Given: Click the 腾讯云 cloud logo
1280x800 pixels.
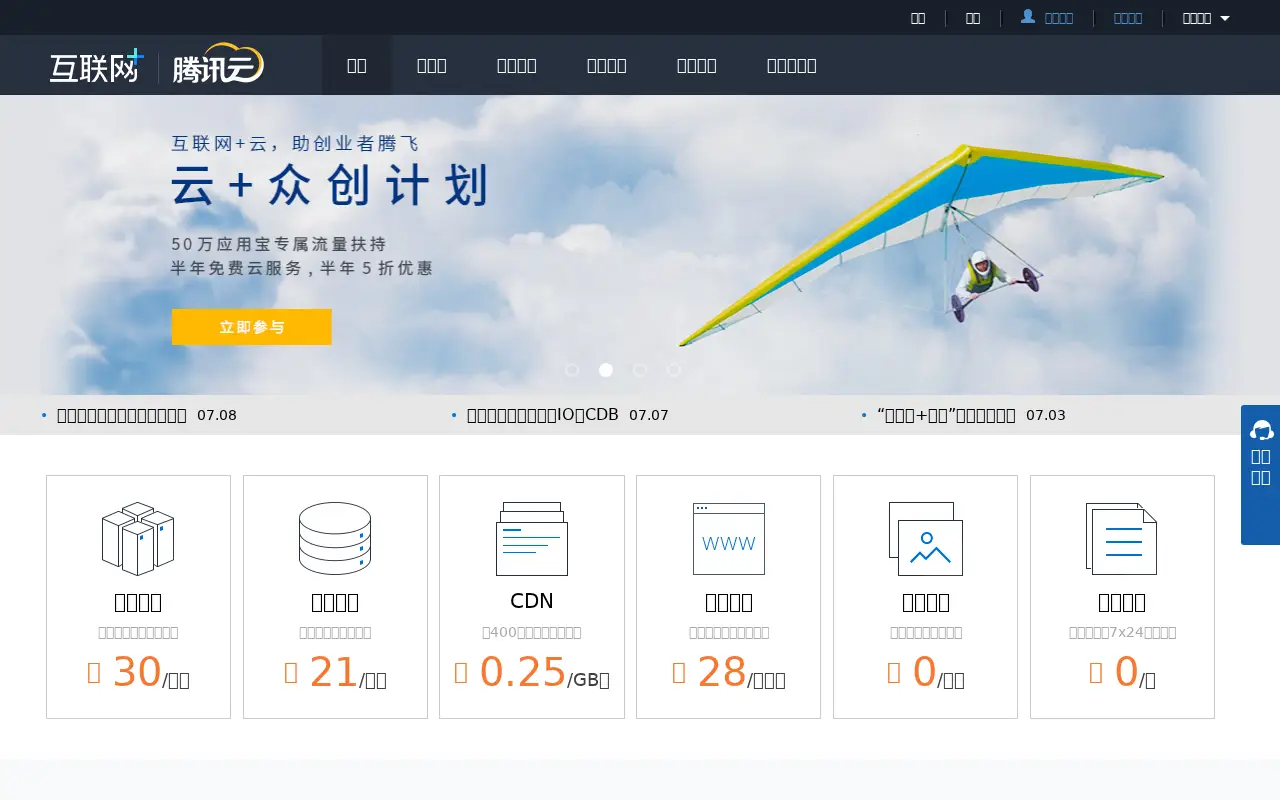Looking at the screenshot, I should [x=218, y=64].
